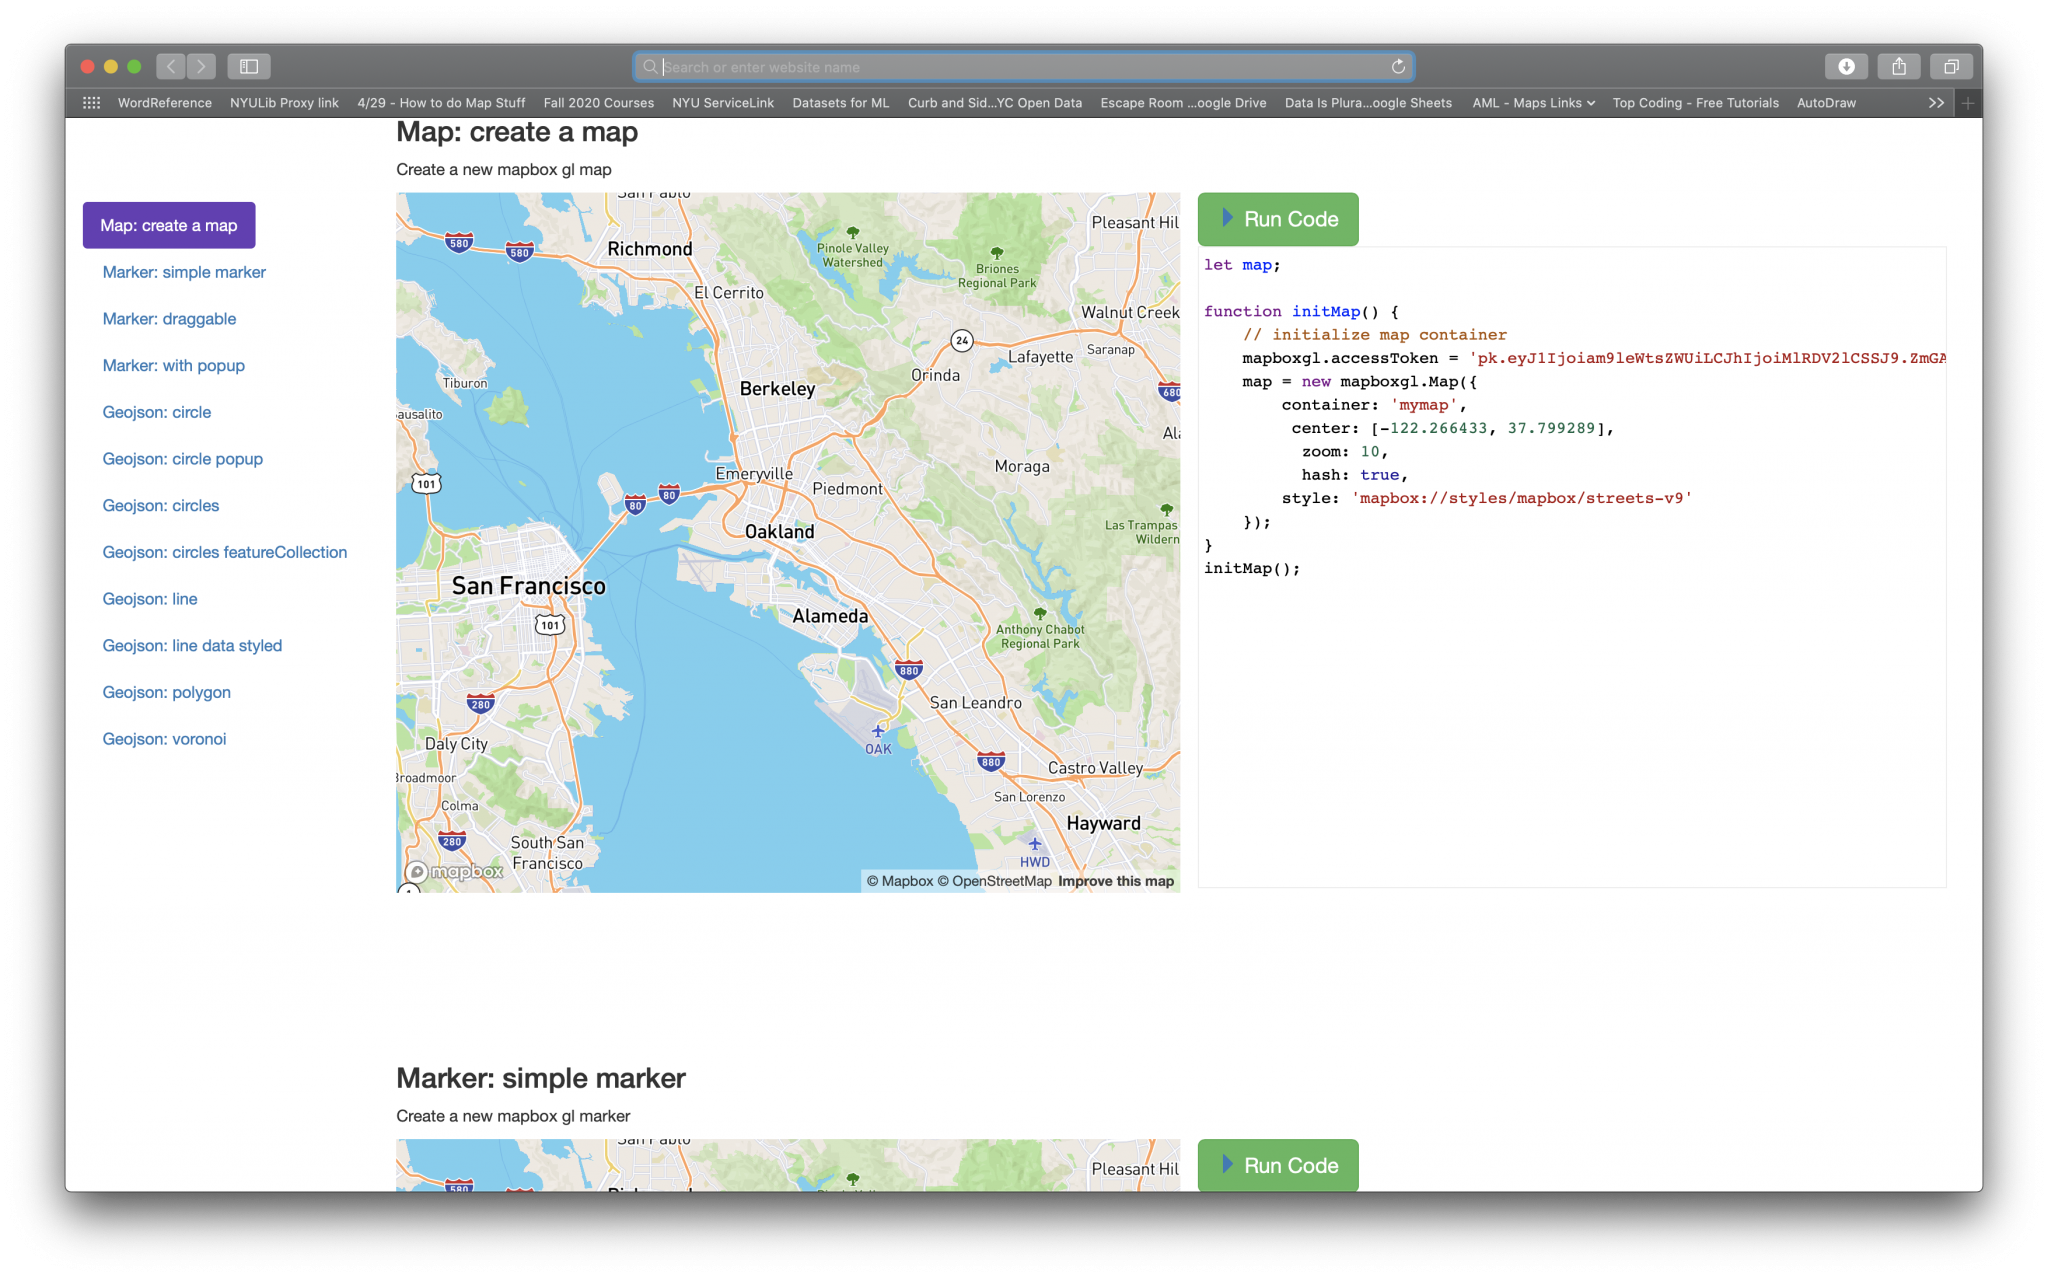Click the play triangle inside Run Code
Viewport: 2048px width, 1278px height.
coord(1226,218)
